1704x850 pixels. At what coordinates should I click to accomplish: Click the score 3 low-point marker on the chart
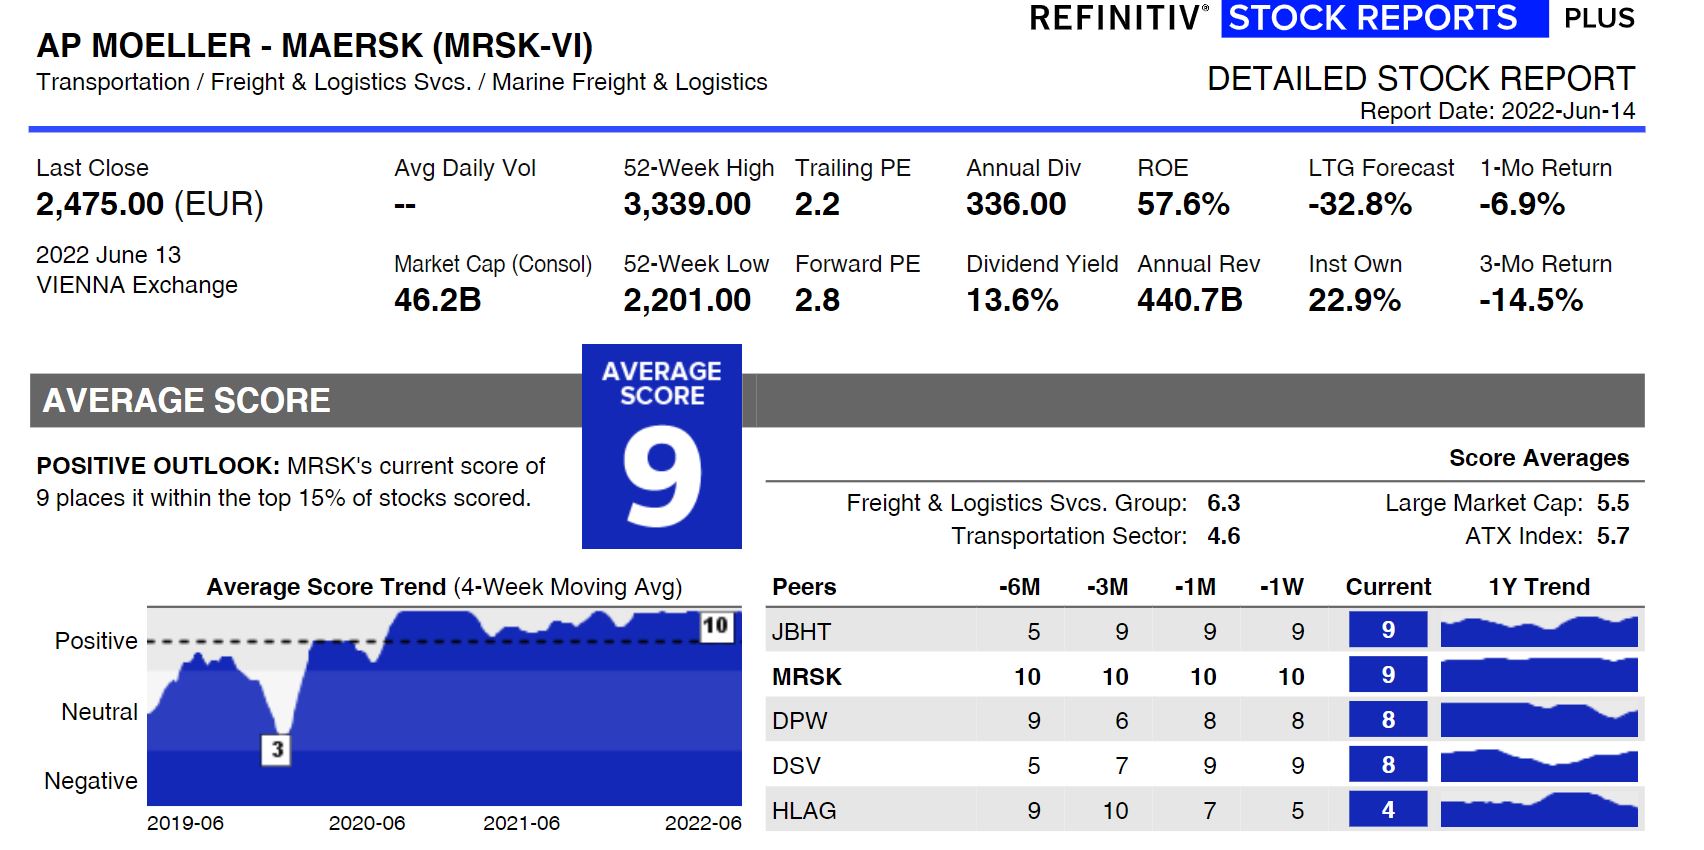[x=277, y=749]
